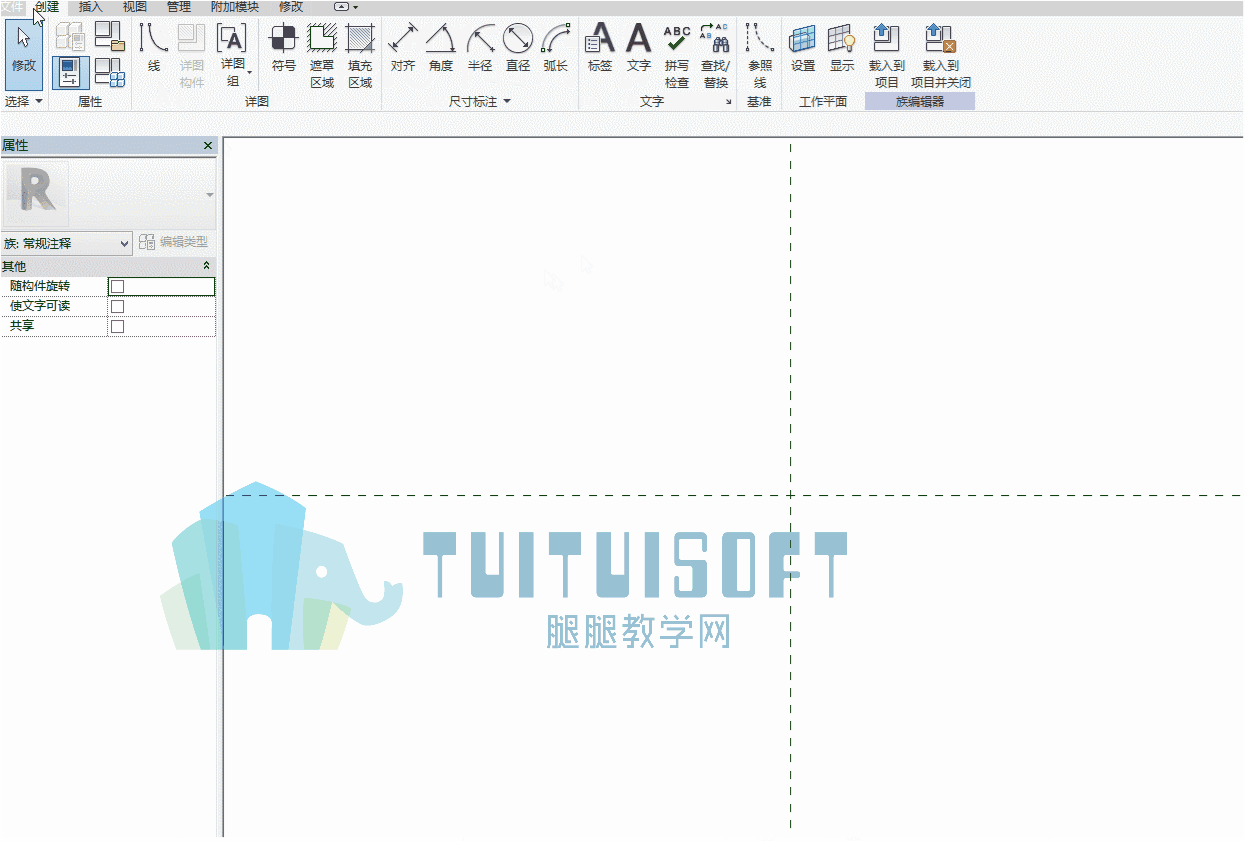Viewport: 1245px width, 841px height.
Task: Expand the 选择 panel dropdown
Action: (24, 102)
